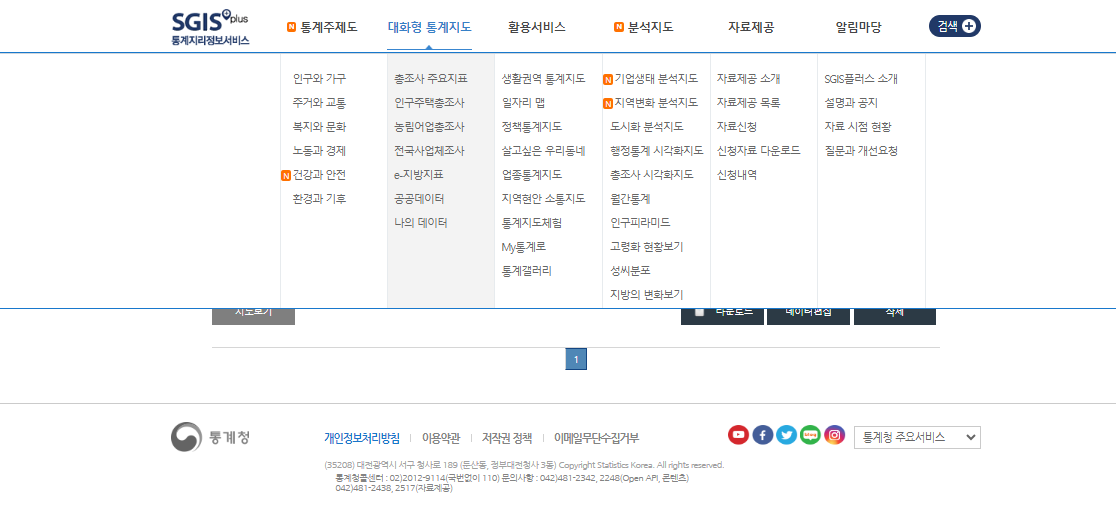
Task: Select 인구주택총조사 from the submenu
Action: (429, 102)
